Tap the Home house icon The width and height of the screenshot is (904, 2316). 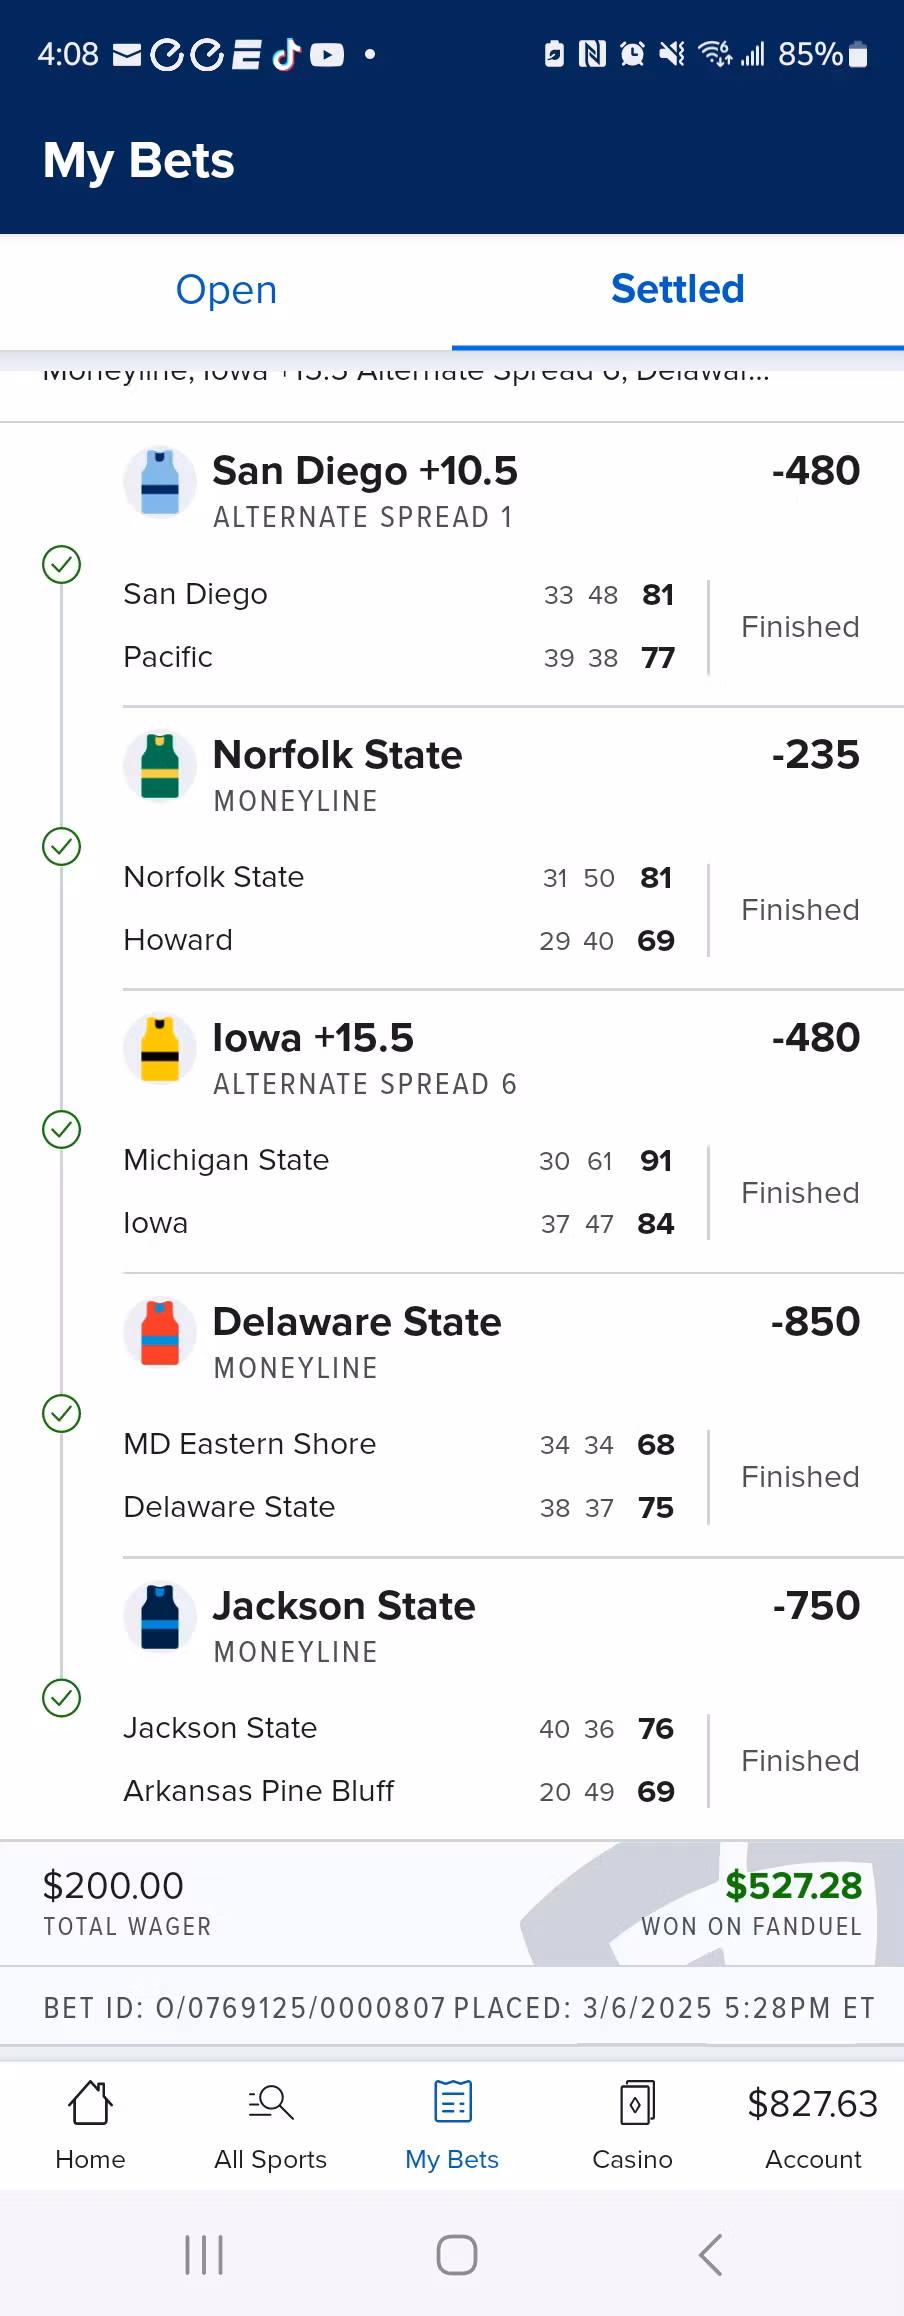pos(90,2102)
